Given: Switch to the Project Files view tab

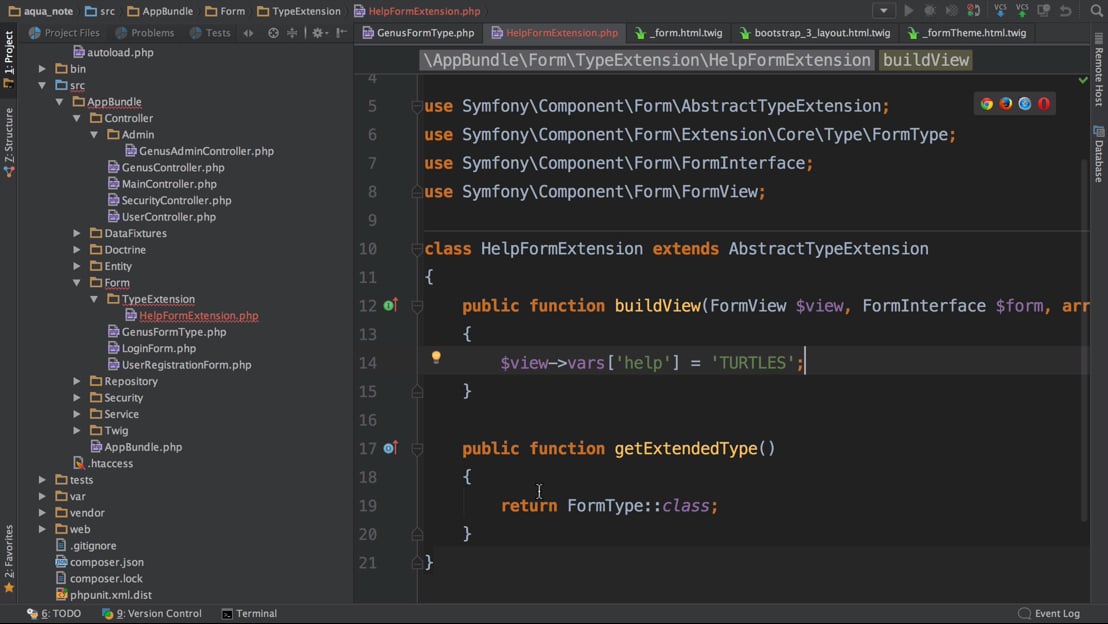Looking at the screenshot, I should 64,33.
